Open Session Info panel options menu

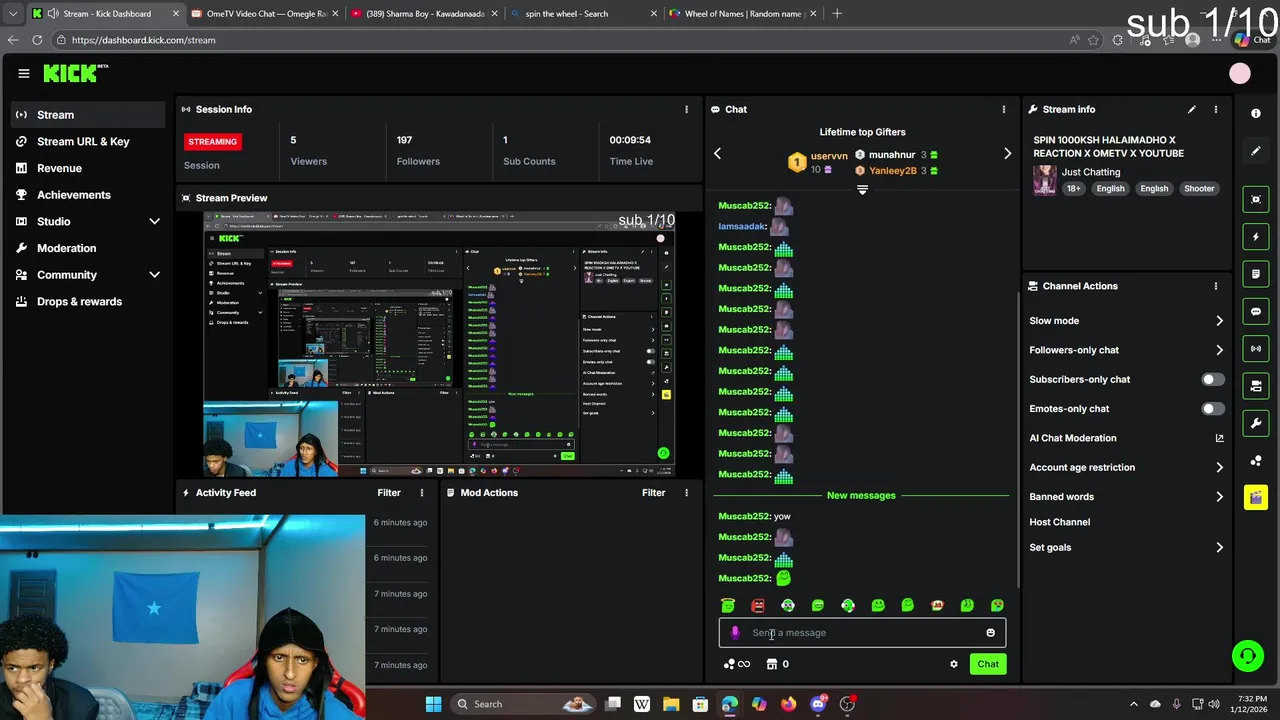(x=686, y=109)
